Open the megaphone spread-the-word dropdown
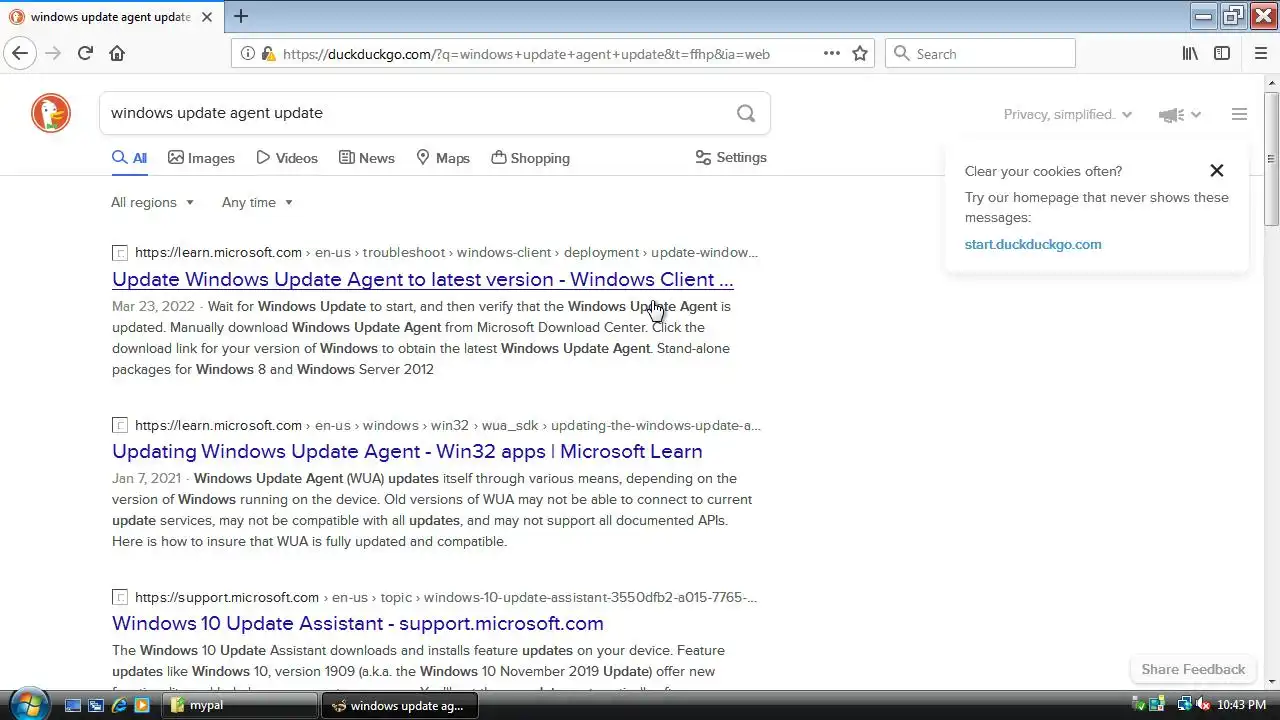This screenshot has width=1280, height=720. 1179,115
